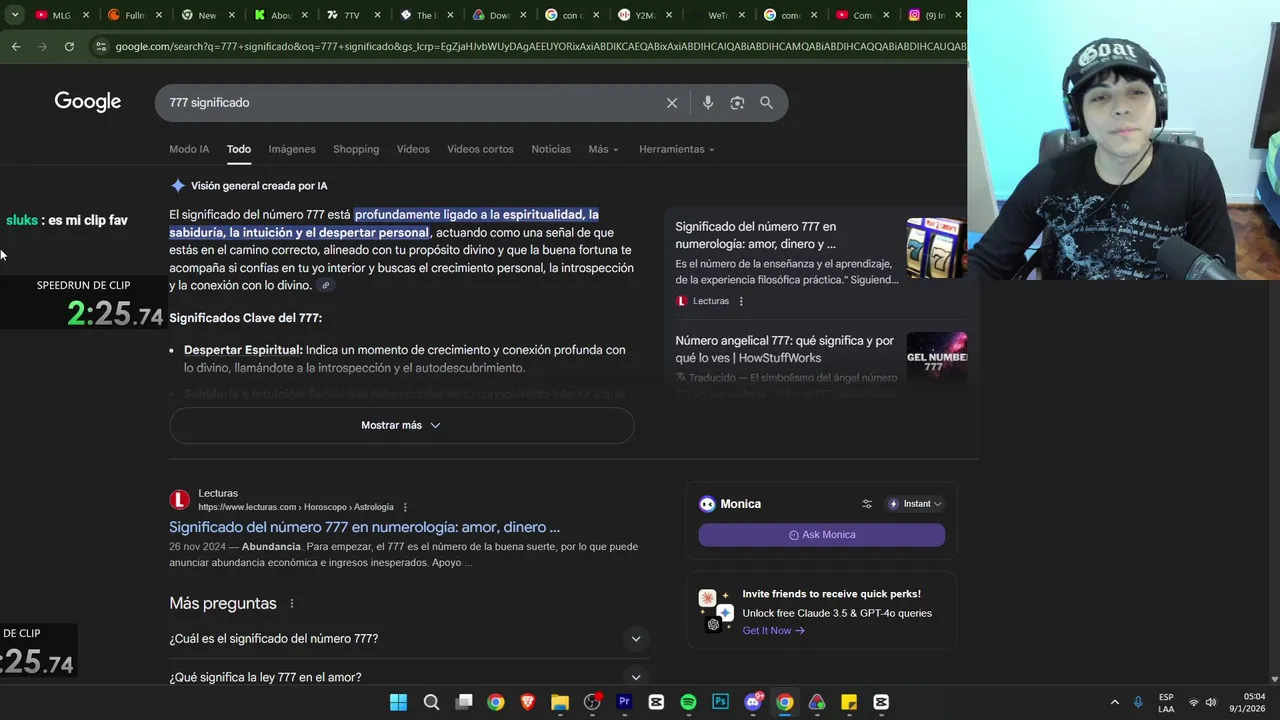The height and width of the screenshot is (720, 1280).
Task: Open the Más search filters dropdown
Action: pos(603,149)
